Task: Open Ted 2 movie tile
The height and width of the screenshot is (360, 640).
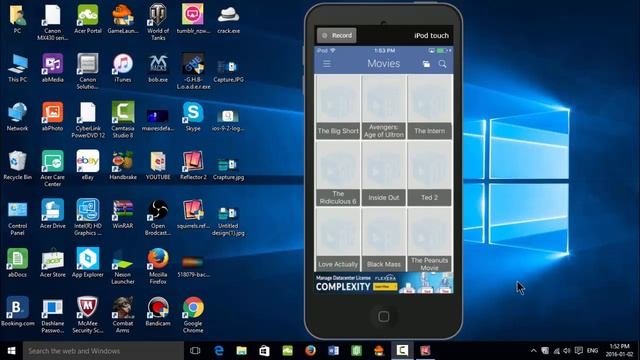Action: pos(429,173)
